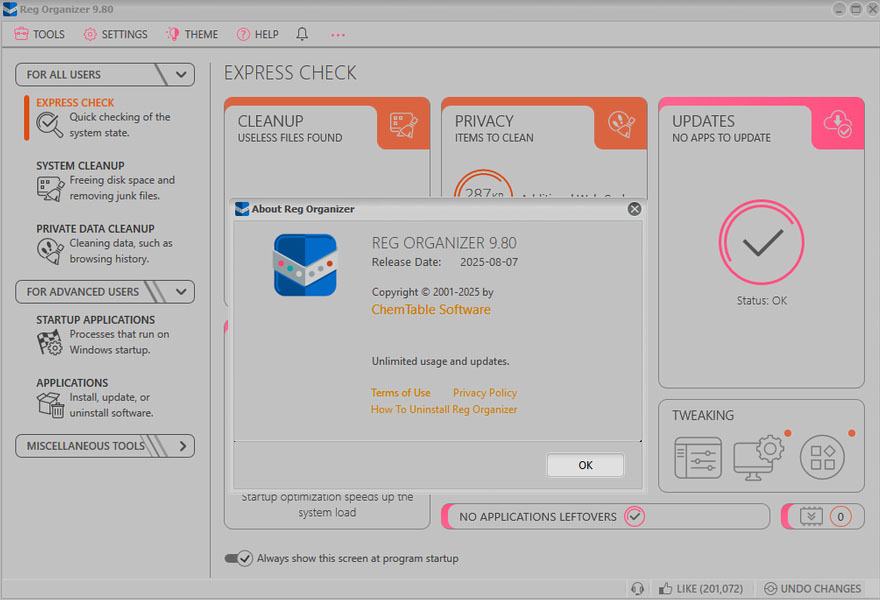This screenshot has height=600, width=880.
Task: Click the support headset icon in status bar
Action: (x=637, y=588)
